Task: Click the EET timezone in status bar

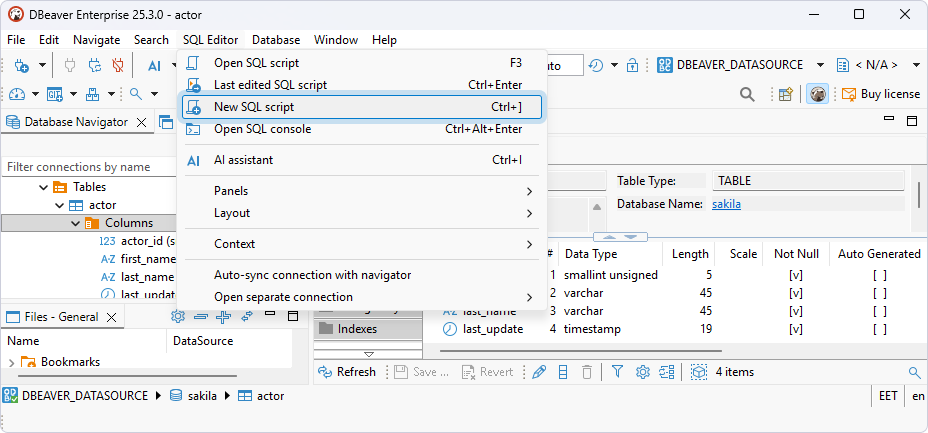Action: pyautogui.click(x=888, y=396)
